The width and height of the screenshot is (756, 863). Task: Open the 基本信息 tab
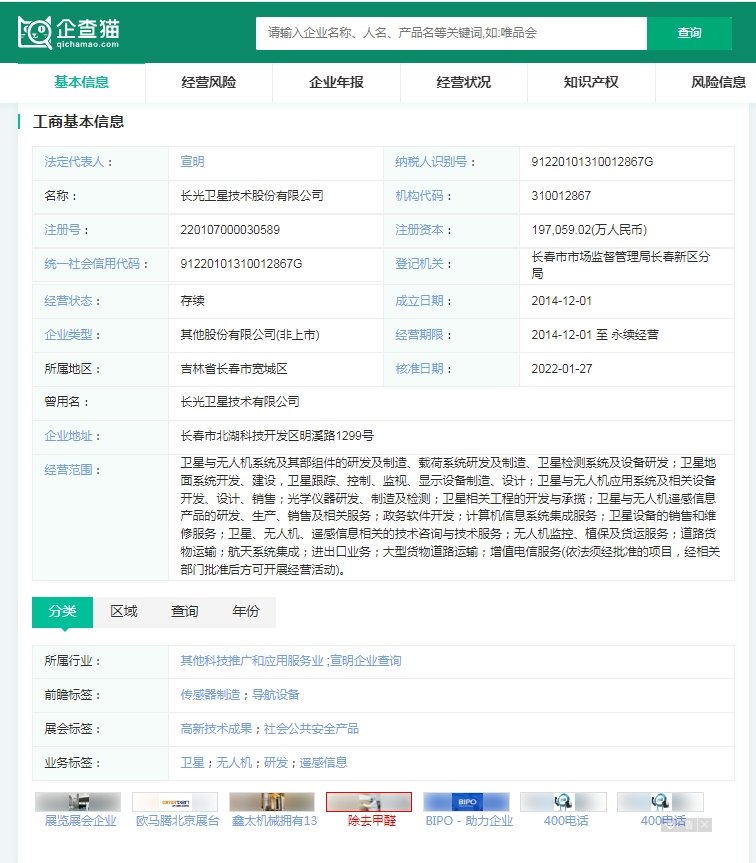coord(81,83)
